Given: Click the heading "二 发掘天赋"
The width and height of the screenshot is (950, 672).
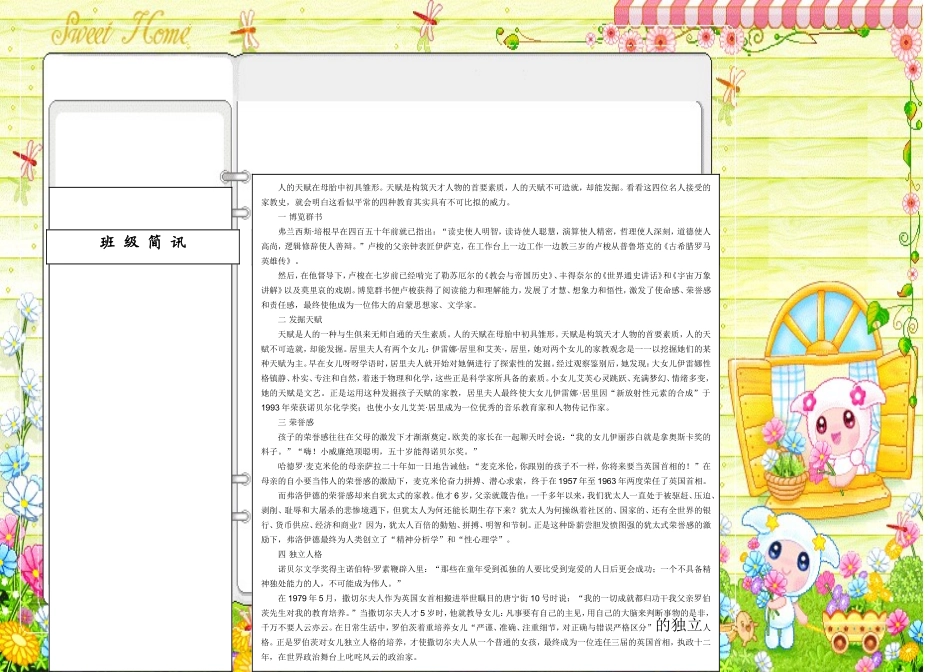Looking at the screenshot, I should (x=300, y=319).
